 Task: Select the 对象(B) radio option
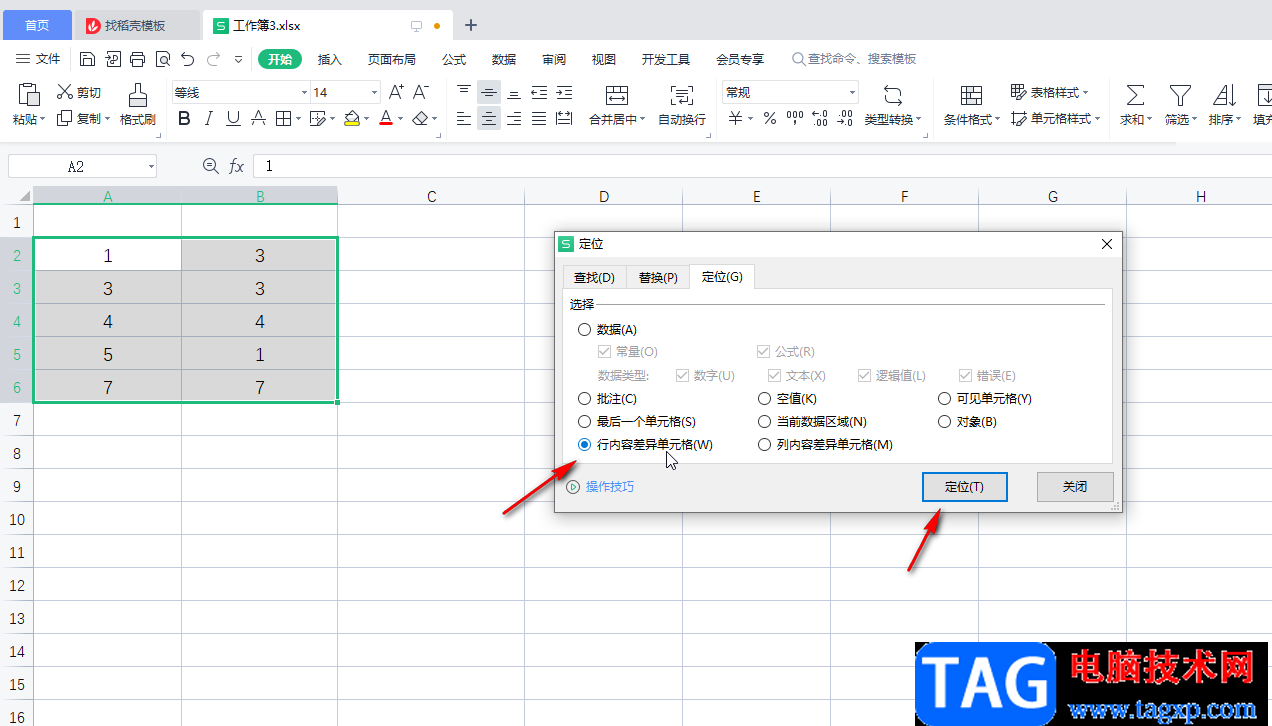click(944, 421)
